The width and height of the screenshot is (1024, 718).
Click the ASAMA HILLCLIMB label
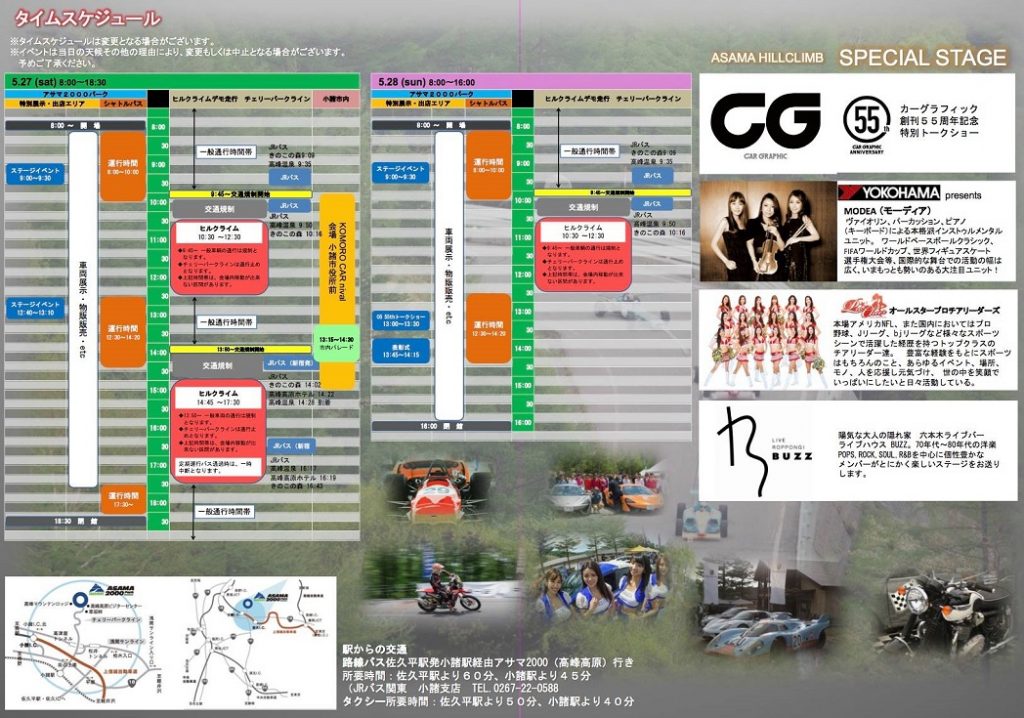(767, 57)
